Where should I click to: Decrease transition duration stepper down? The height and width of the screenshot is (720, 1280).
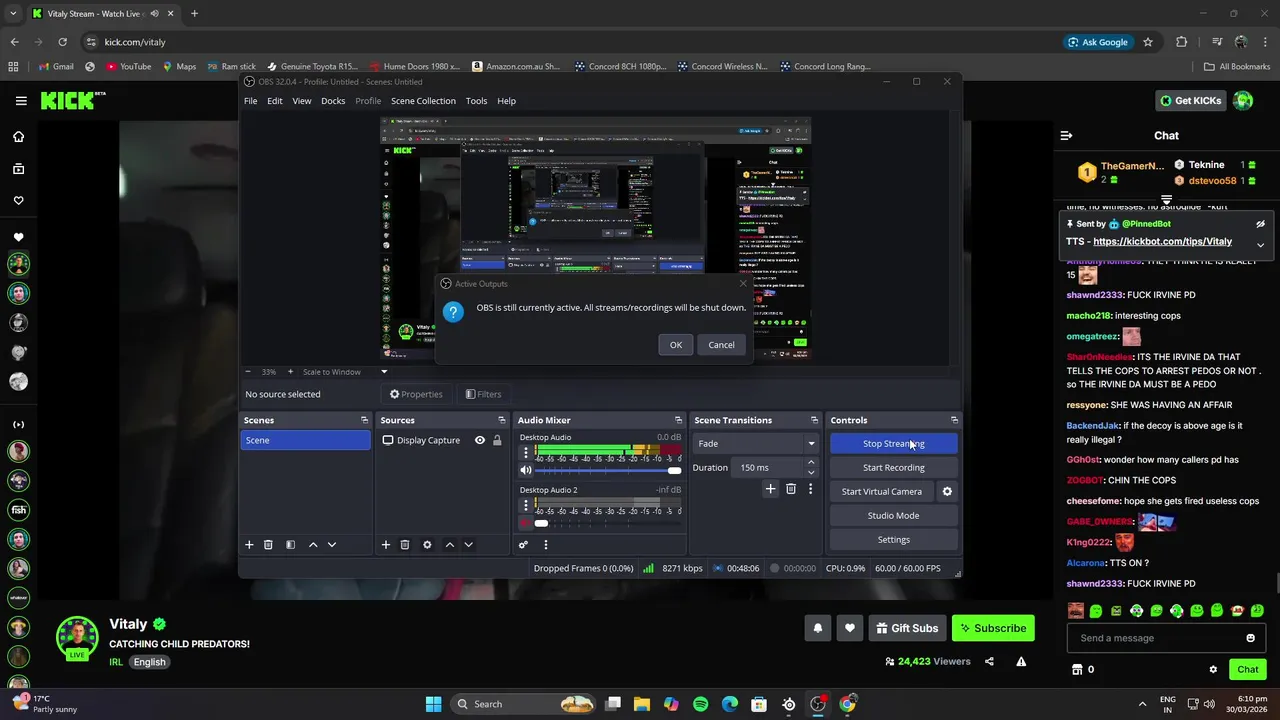tap(811, 472)
